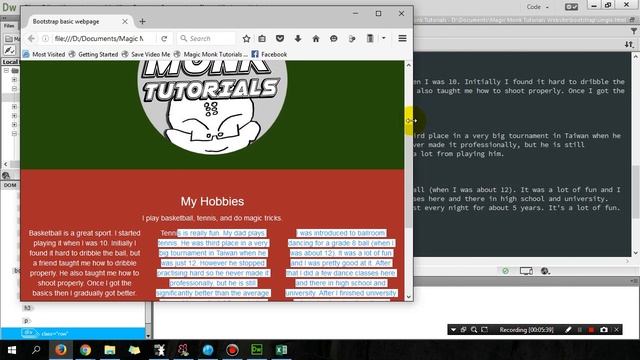640x360 pixels.
Task: Click the Magic Monk Tutorials logo image
Action: pos(212,107)
